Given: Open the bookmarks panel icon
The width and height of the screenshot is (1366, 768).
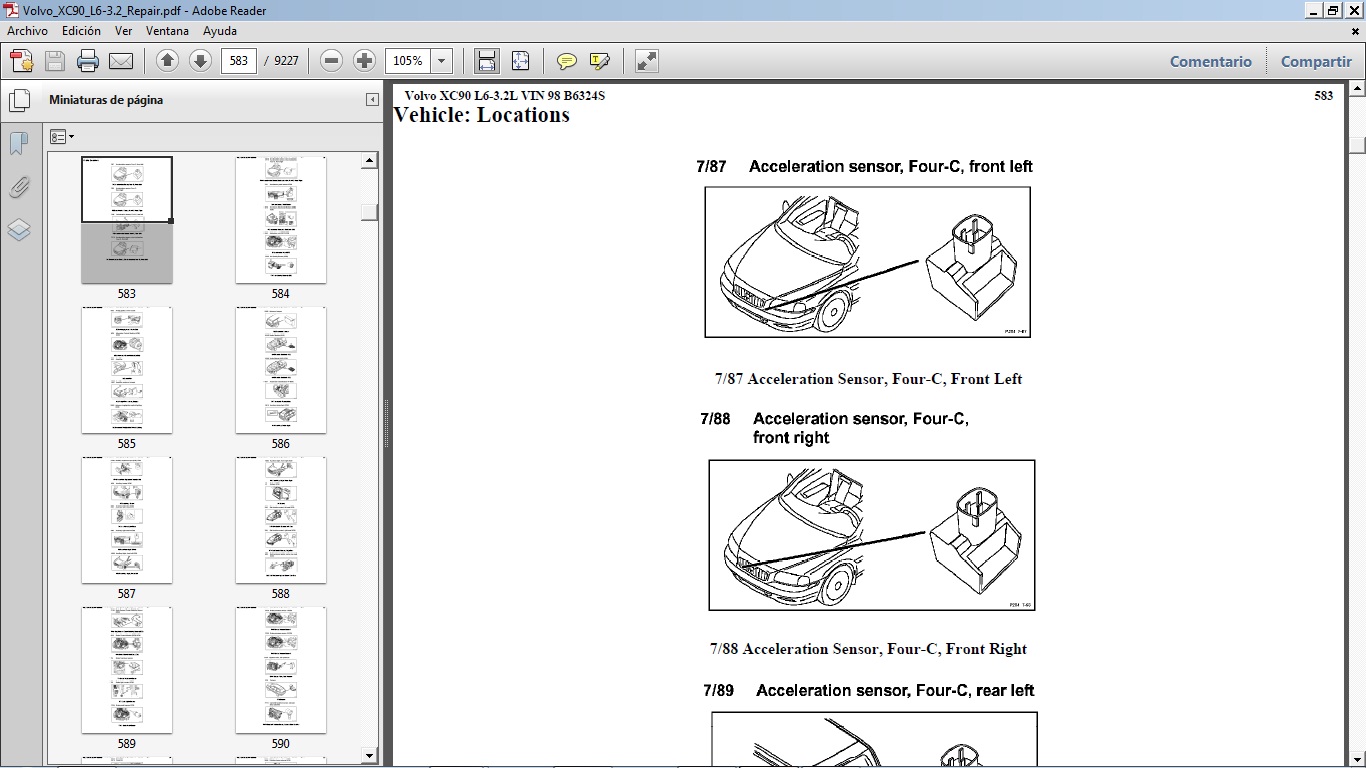Looking at the screenshot, I should (19, 144).
